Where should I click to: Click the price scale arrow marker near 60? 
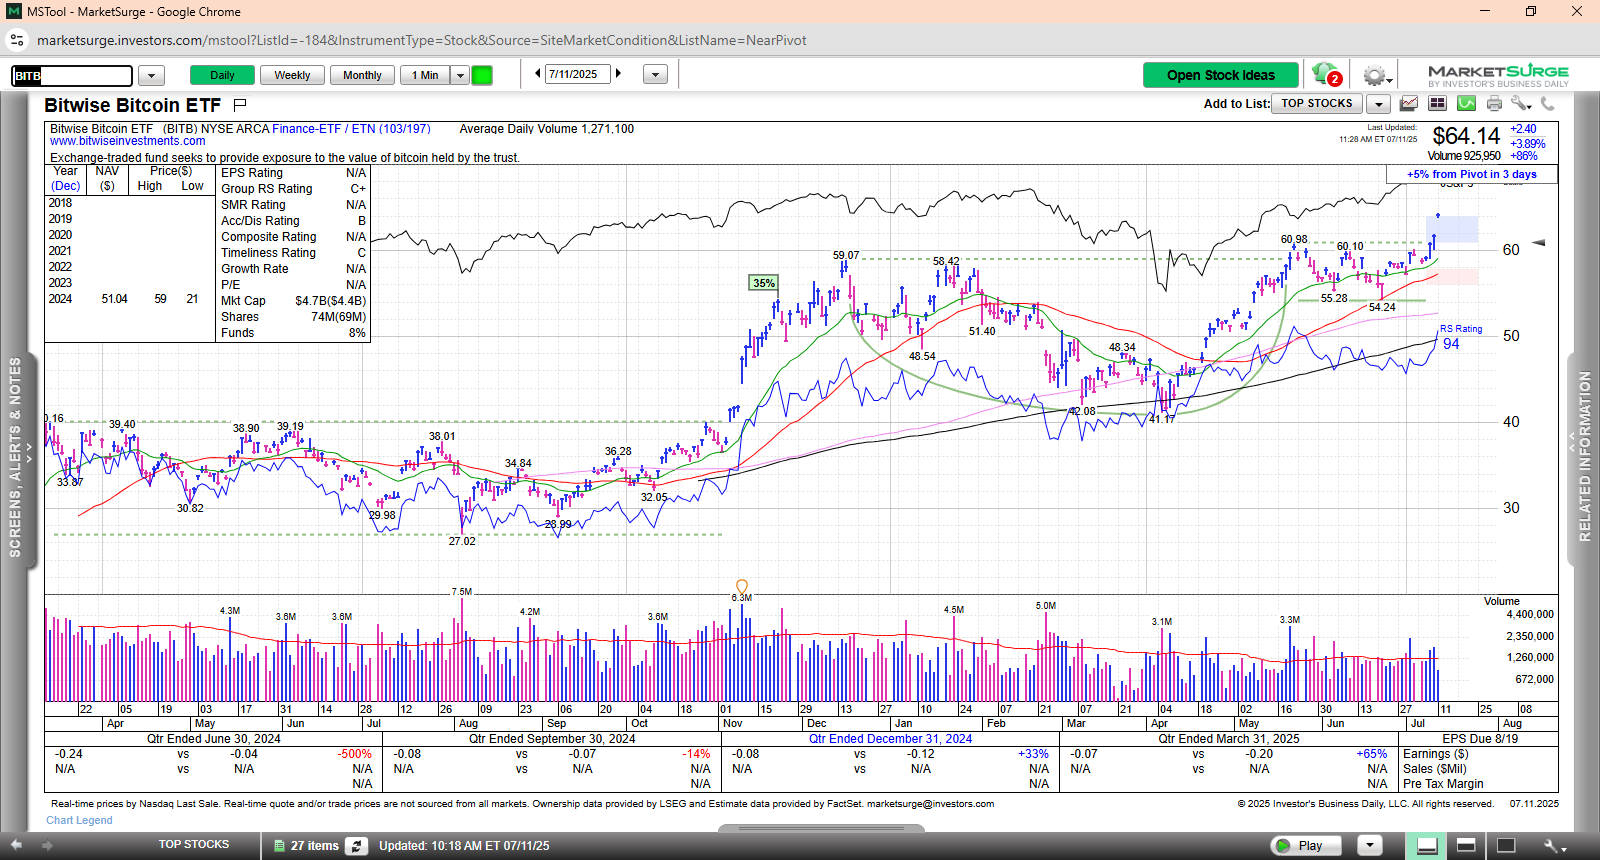click(1539, 242)
